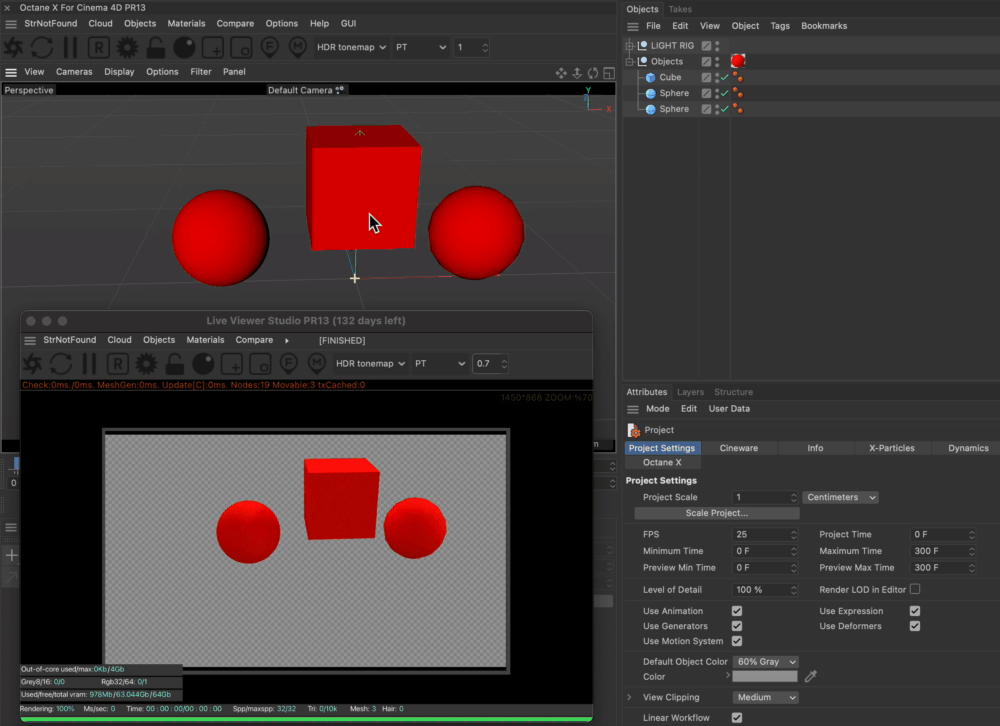The width and height of the screenshot is (1000, 726).
Task: Click the Octane send-scene icon in the Live Viewer Studio toolbar
Action: tap(32, 364)
